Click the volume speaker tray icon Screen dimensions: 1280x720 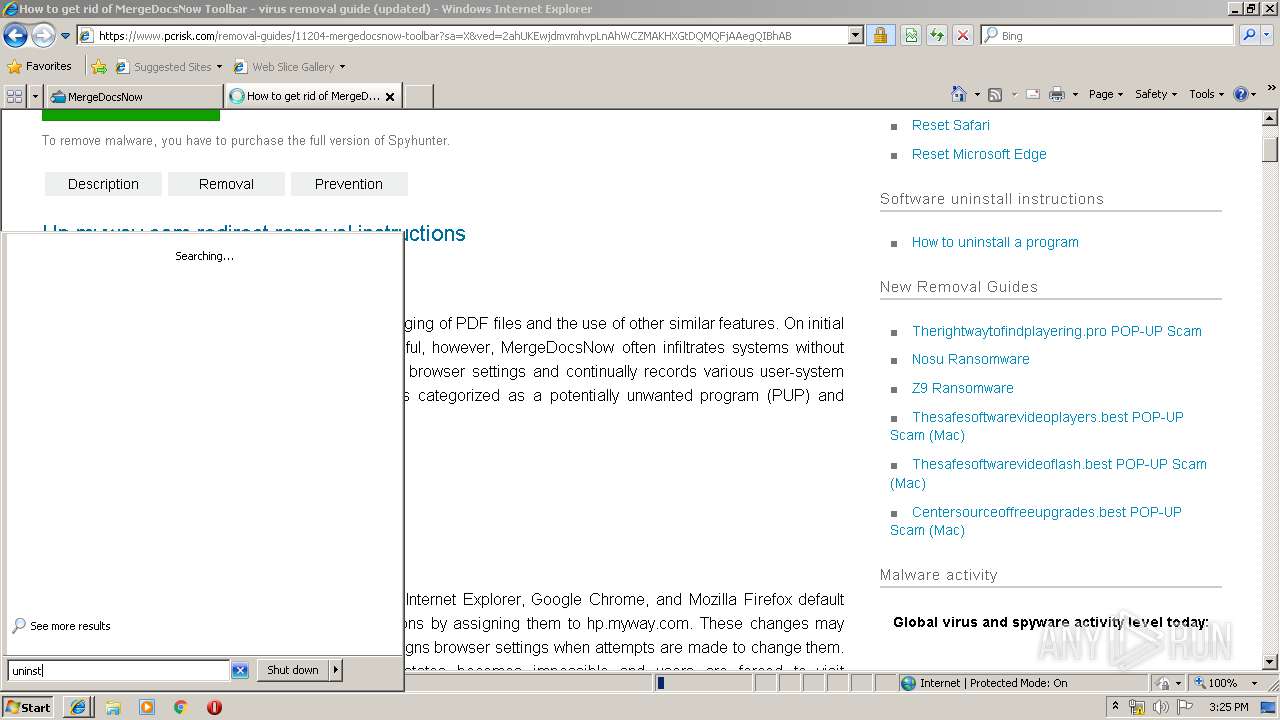click(1161, 707)
